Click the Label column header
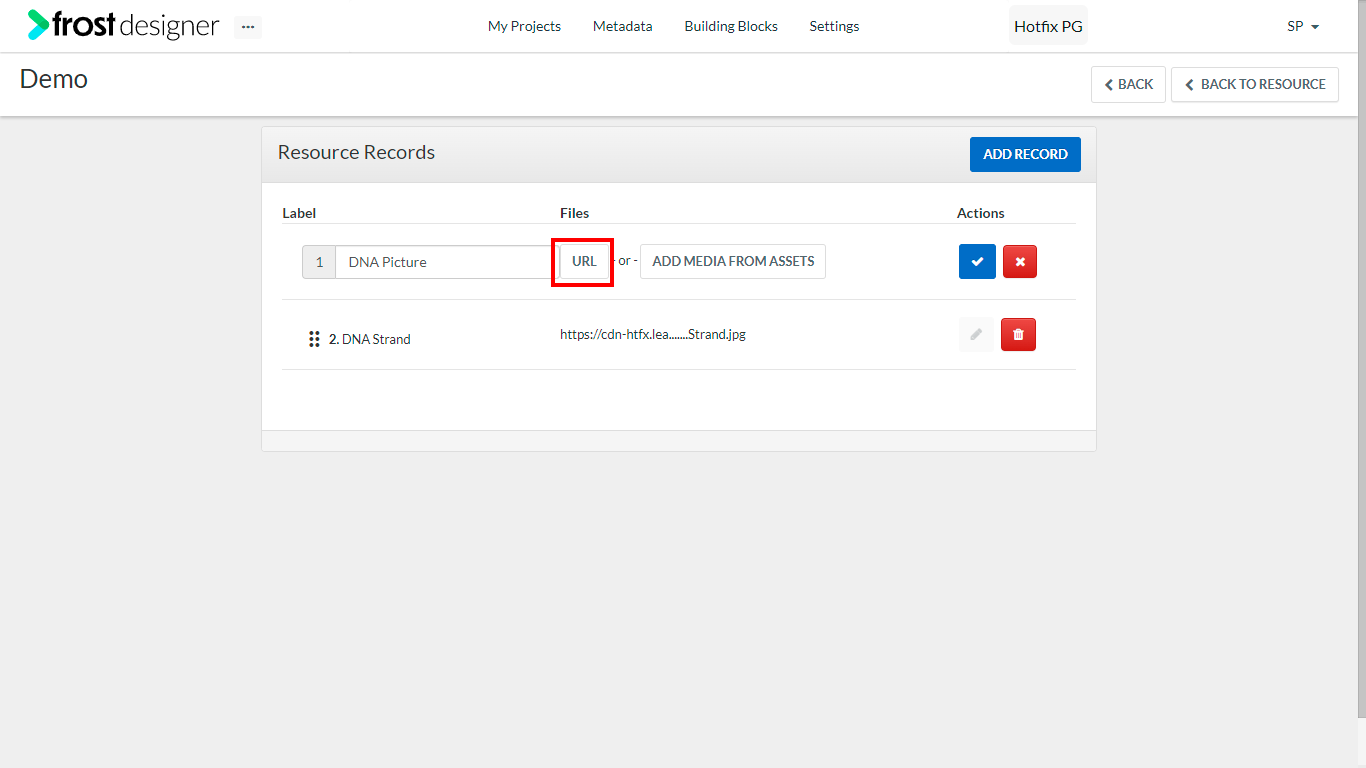 tap(299, 213)
